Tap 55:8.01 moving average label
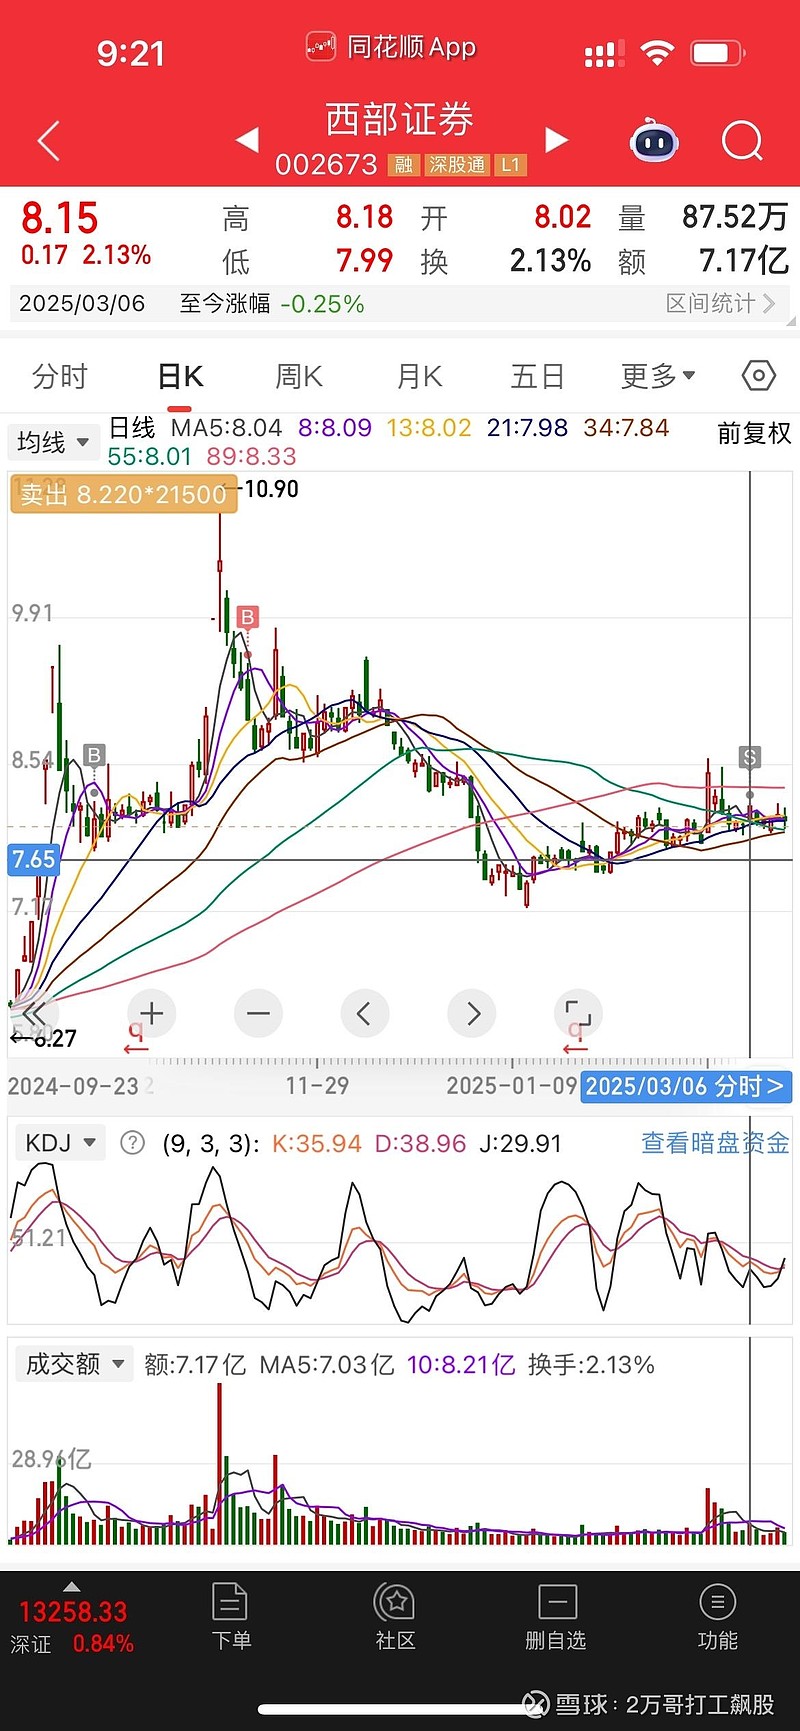800x1731 pixels. (x=150, y=456)
